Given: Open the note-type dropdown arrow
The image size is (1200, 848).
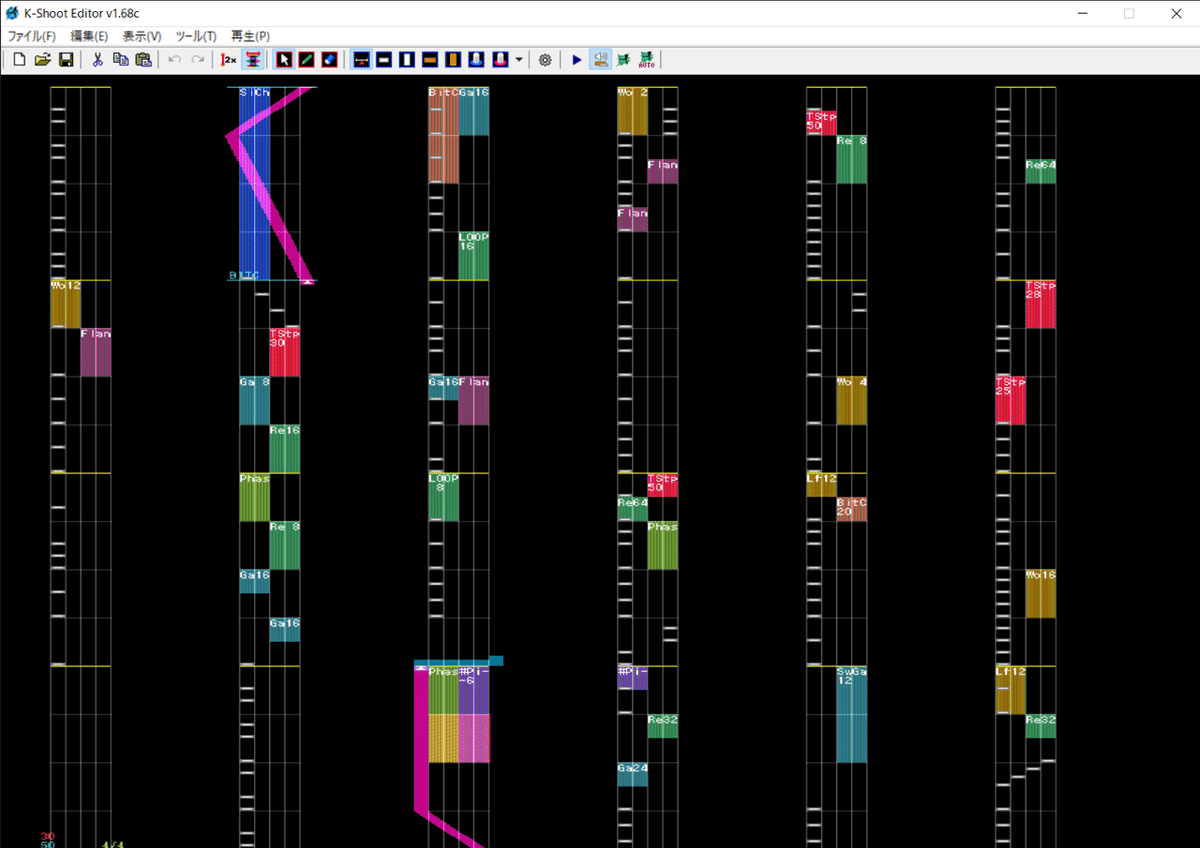Looking at the screenshot, I should tap(519, 60).
